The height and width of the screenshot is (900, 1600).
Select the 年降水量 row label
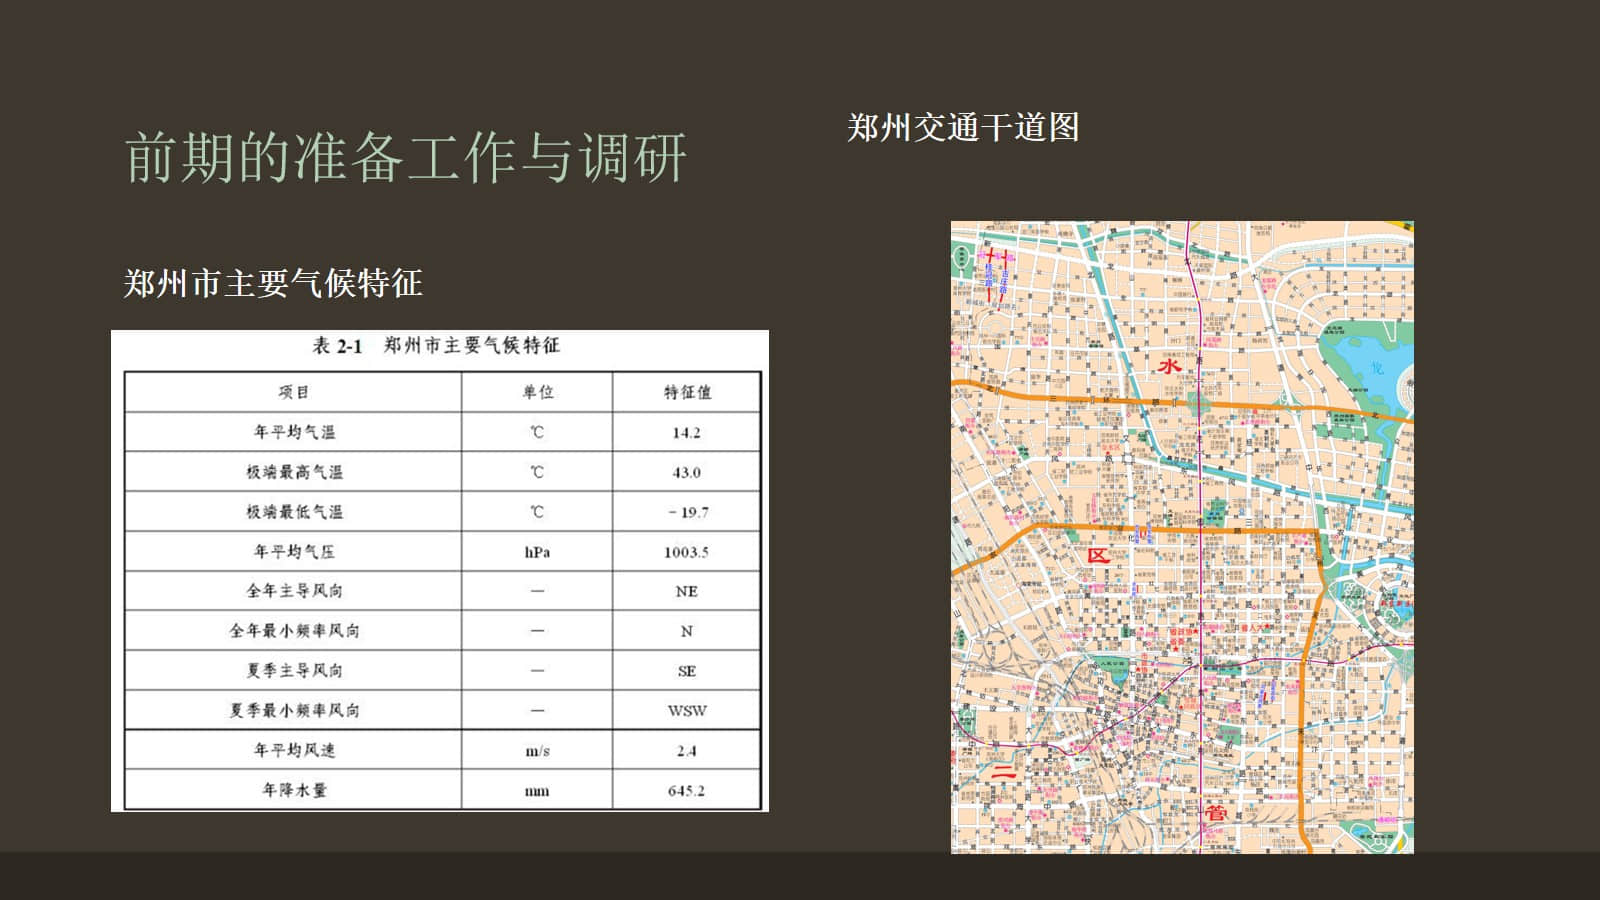point(293,790)
